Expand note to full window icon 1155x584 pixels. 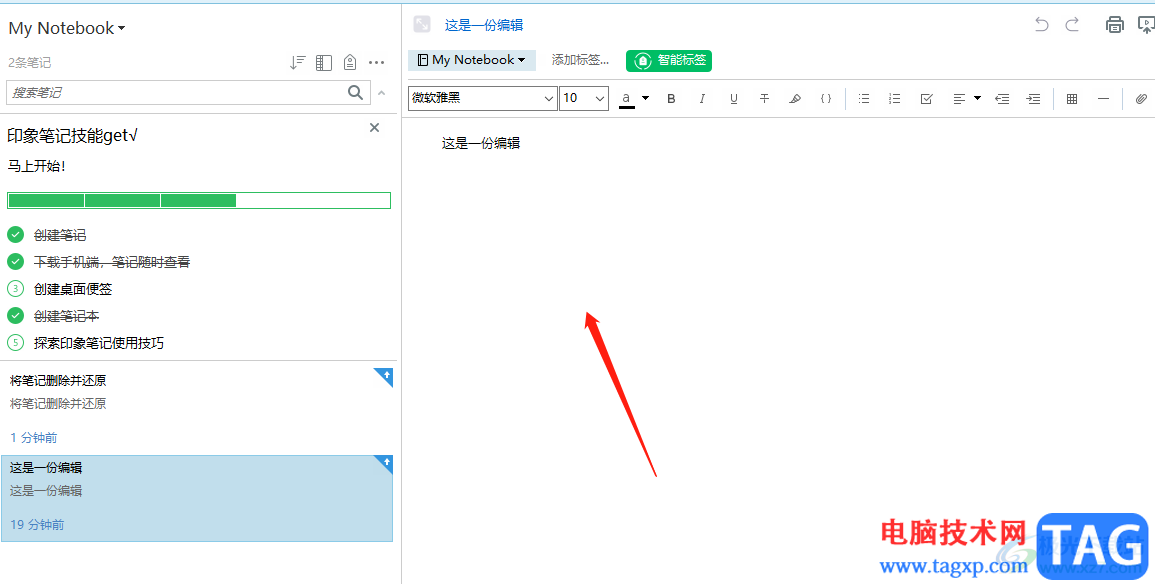pyautogui.click(x=421, y=24)
